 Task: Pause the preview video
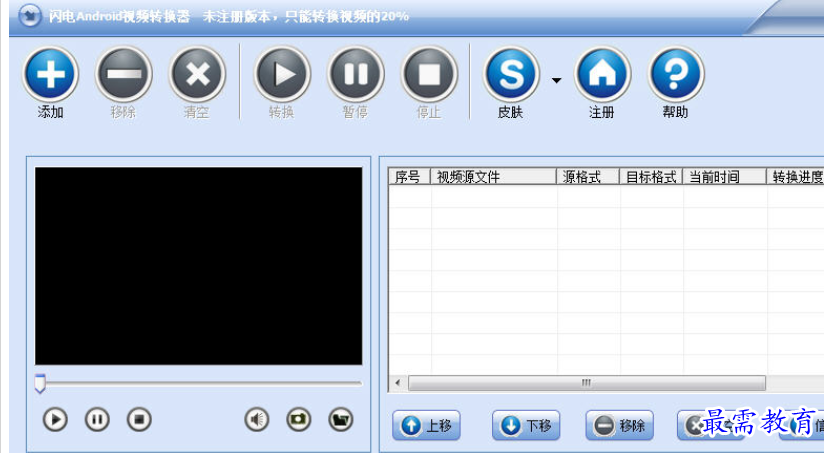coord(97,419)
